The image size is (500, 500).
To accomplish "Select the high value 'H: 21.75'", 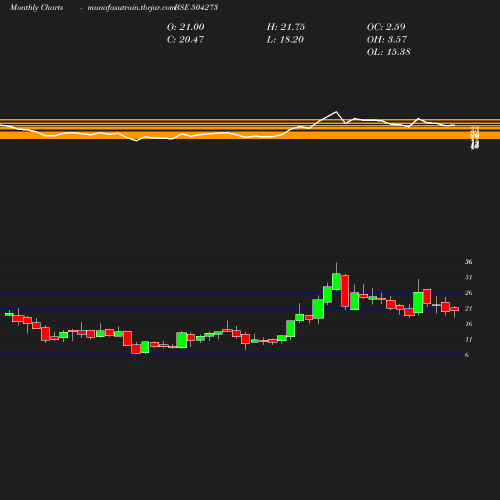I will (x=286, y=27).
